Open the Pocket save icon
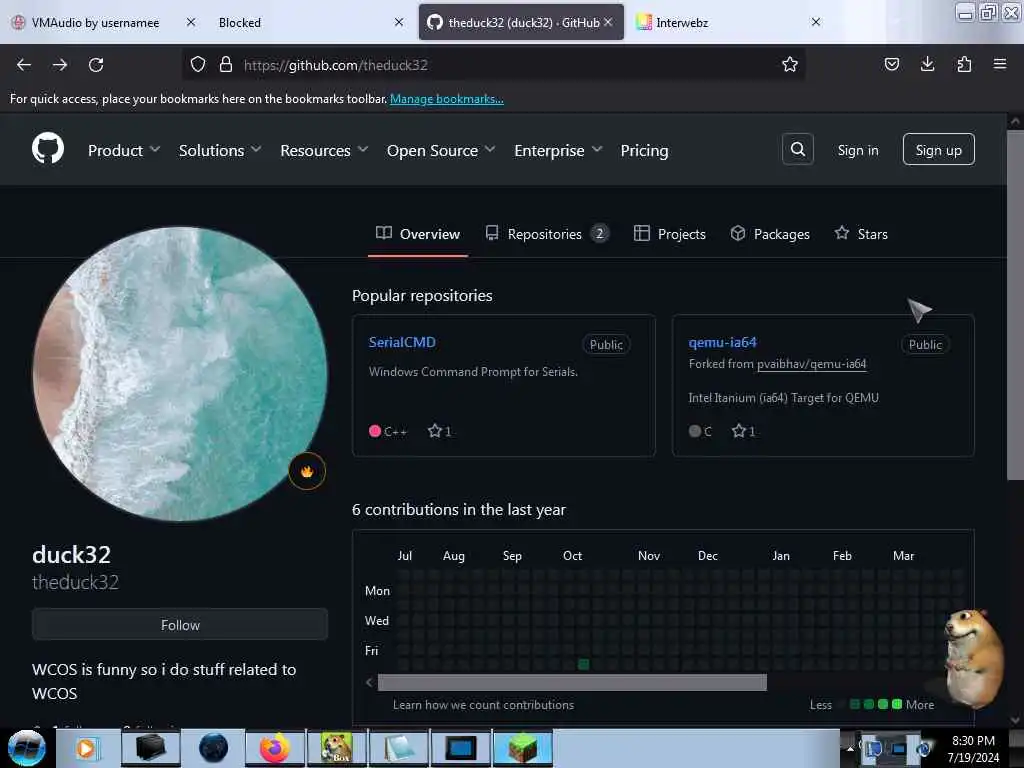The height and width of the screenshot is (768, 1024). (x=891, y=64)
